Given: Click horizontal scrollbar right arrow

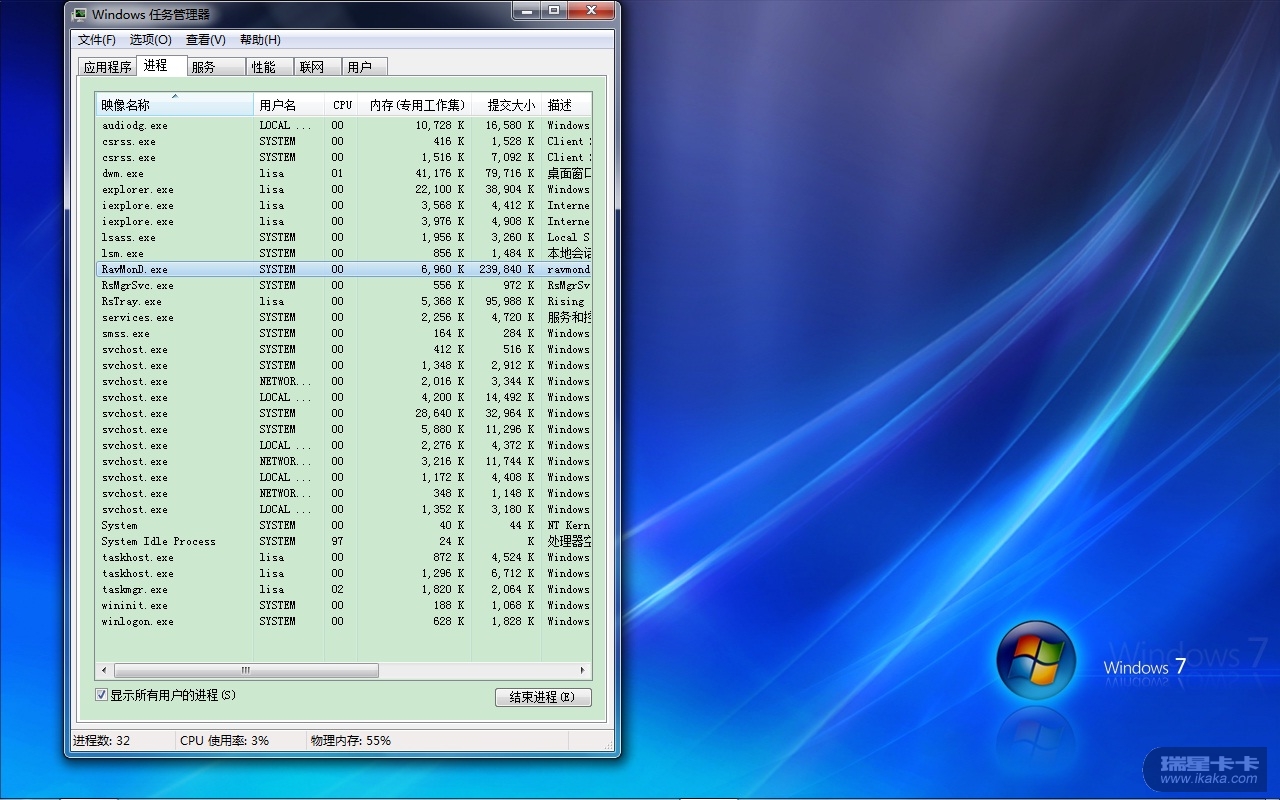Looking at the screenshot, I should [585, 670].
